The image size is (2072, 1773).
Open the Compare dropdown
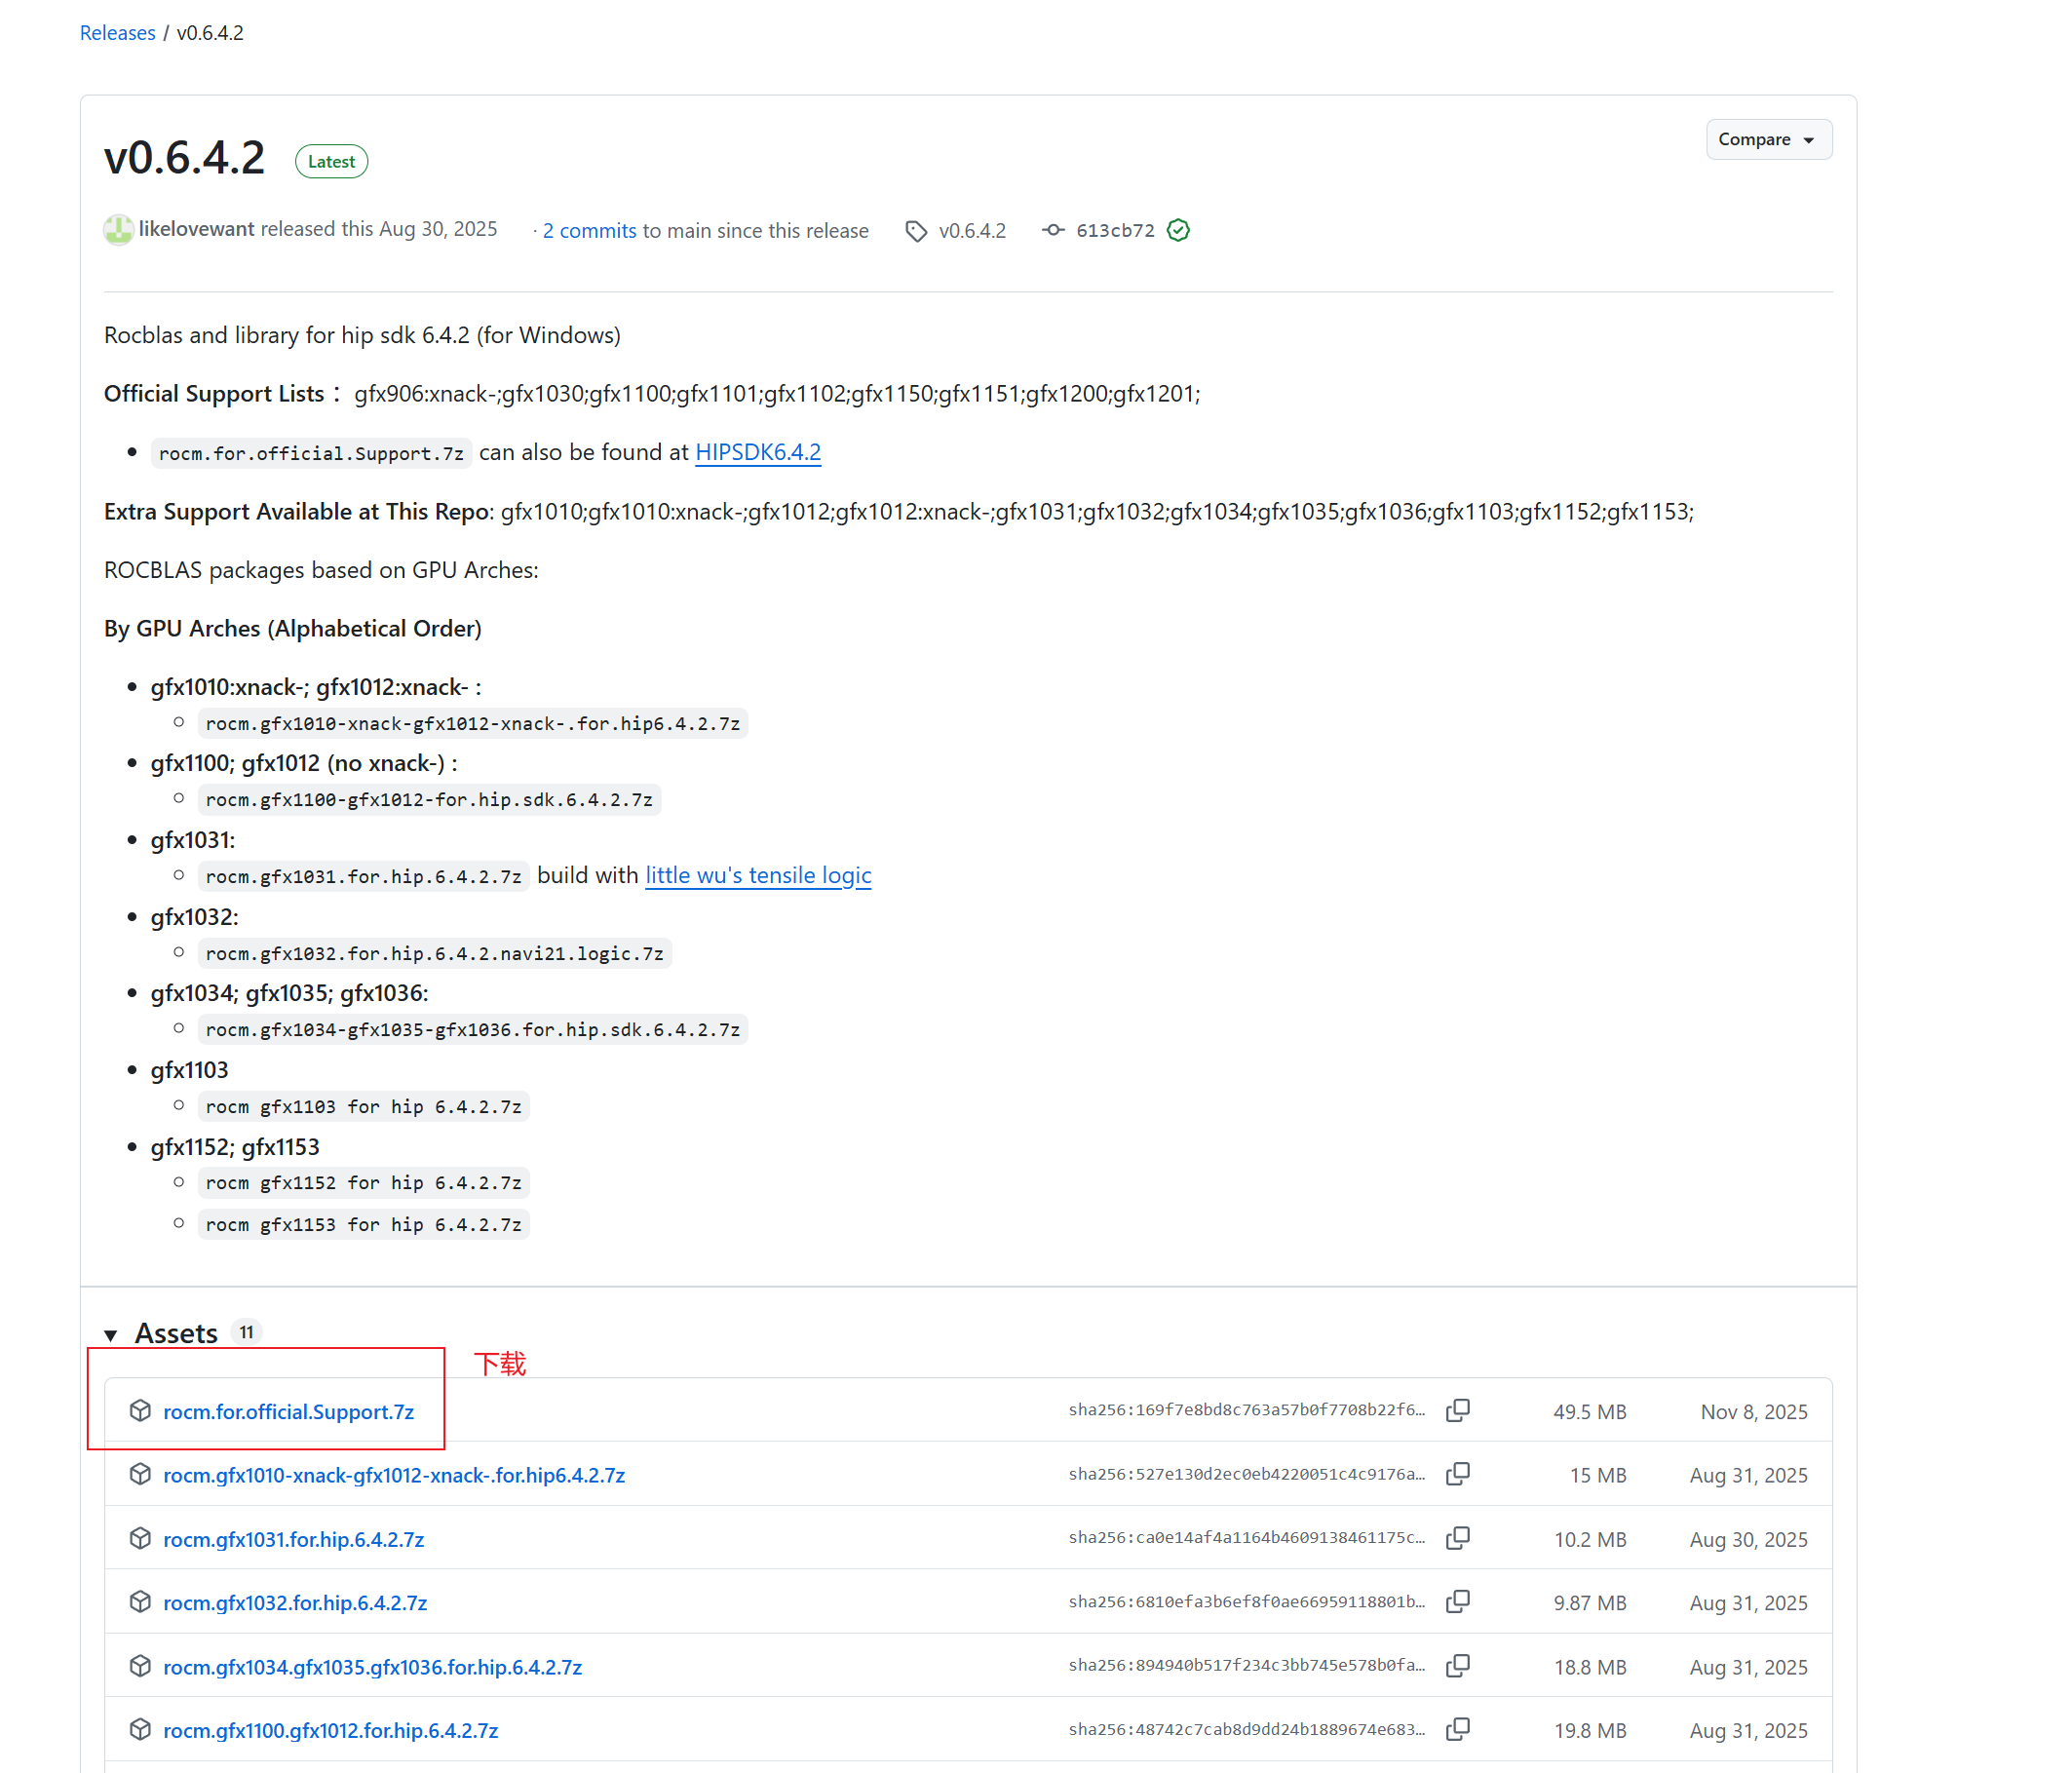tap(1767, 140)
